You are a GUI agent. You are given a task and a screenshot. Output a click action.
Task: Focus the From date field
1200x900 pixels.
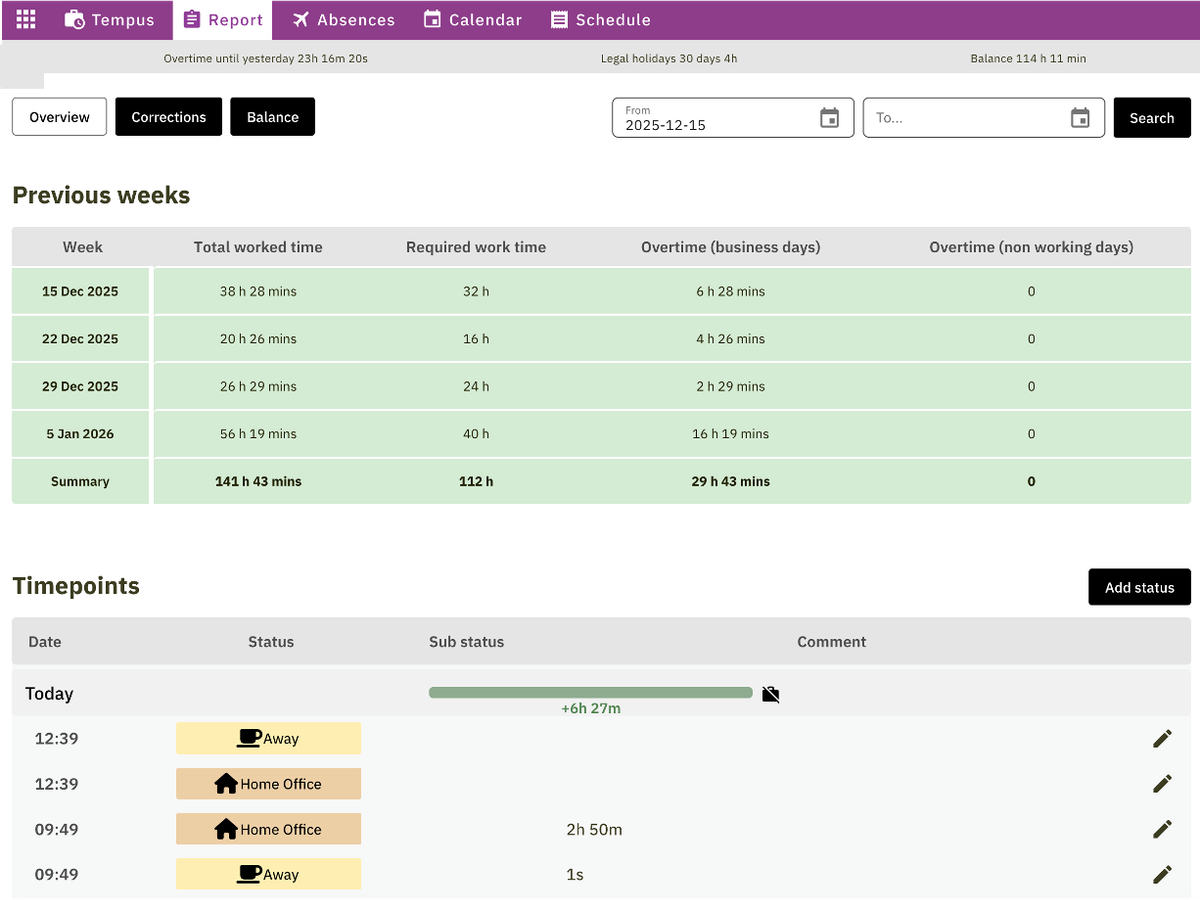(x=733, y=118)
